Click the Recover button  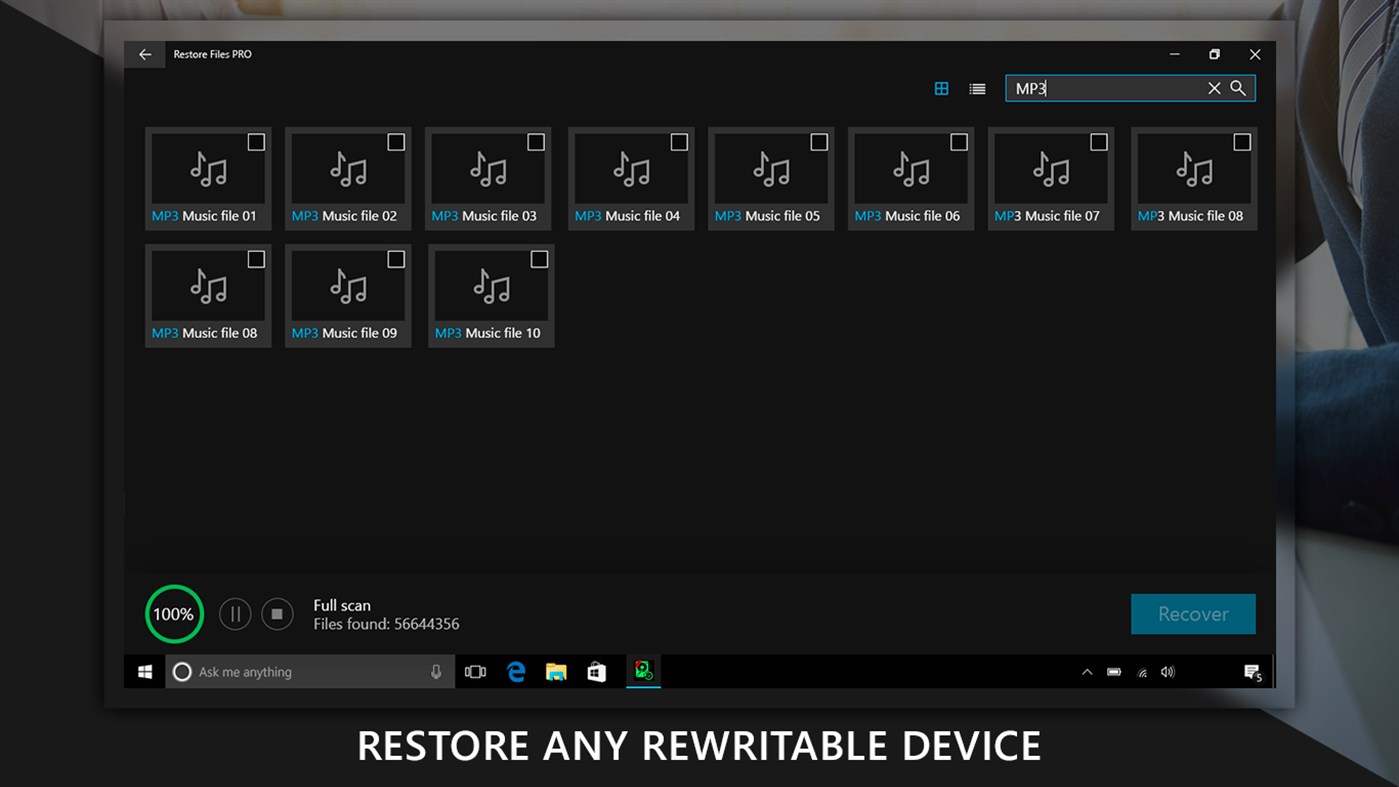click(1193, 613)
